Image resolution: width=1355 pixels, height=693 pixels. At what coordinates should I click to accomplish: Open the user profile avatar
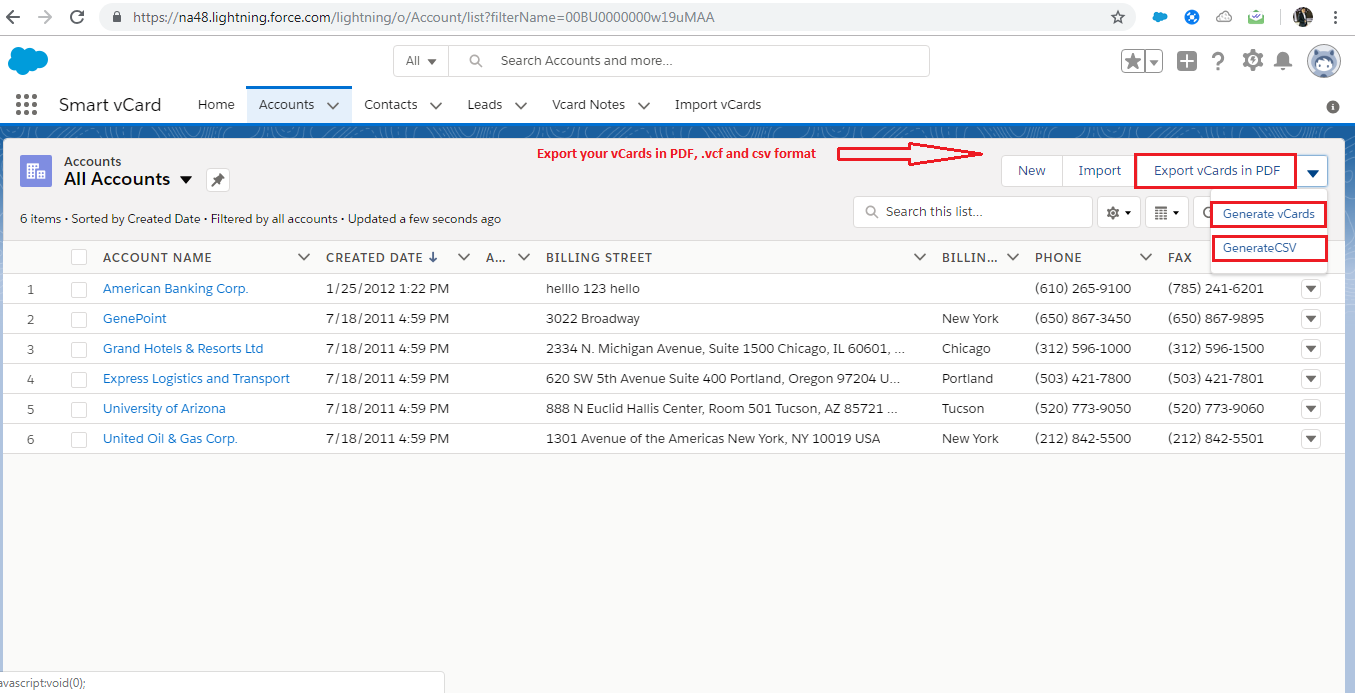1324,61
